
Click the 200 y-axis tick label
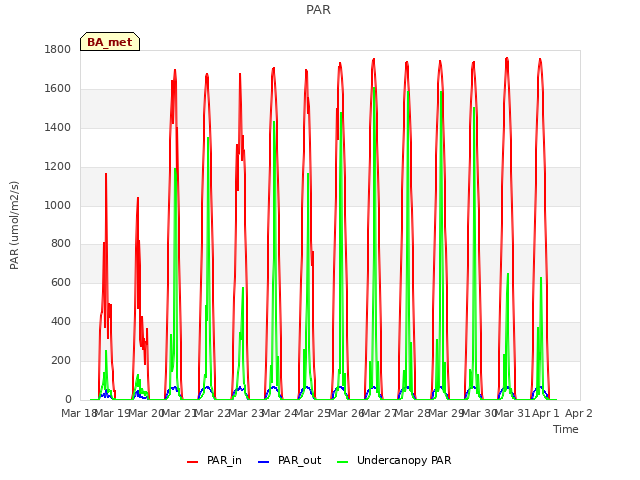point(61,360)
